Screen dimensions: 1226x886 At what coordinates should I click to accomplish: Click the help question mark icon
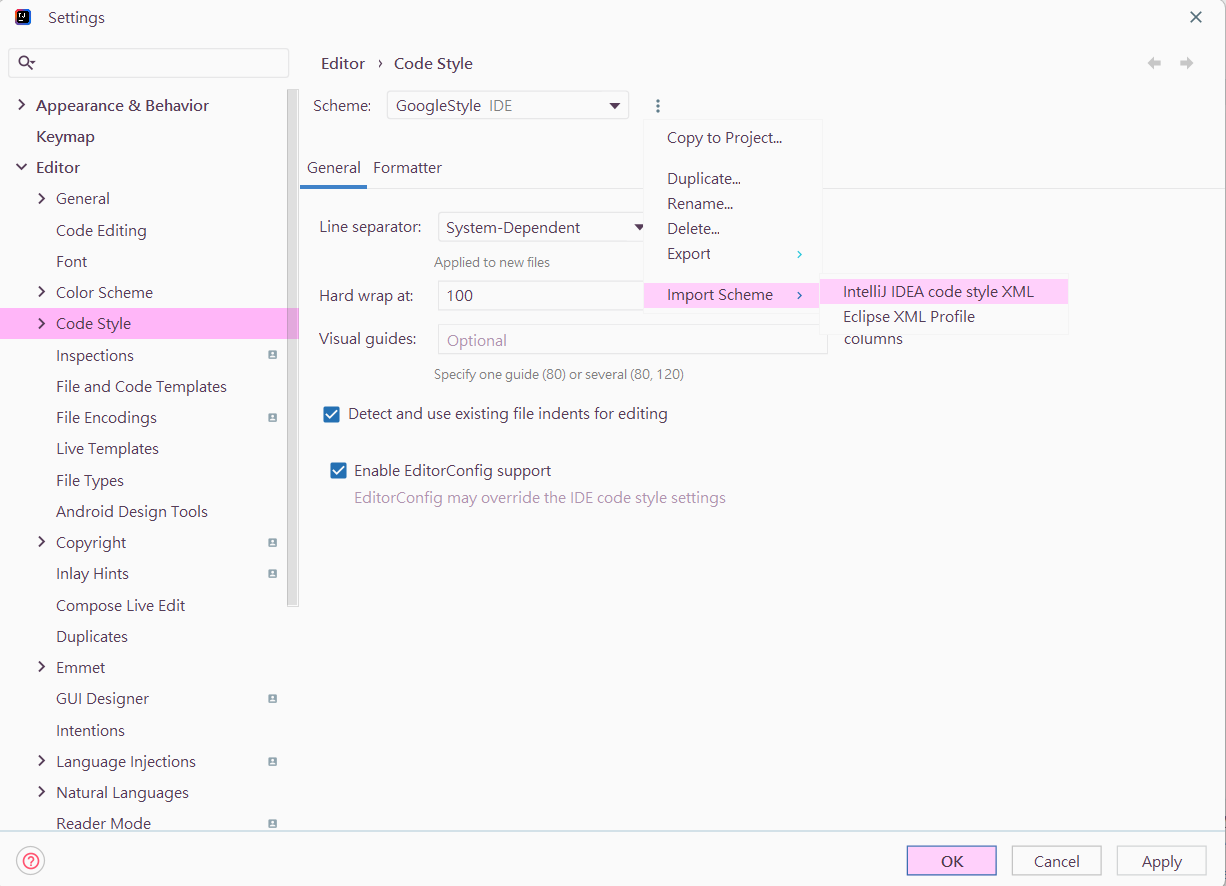click(31, 861)
